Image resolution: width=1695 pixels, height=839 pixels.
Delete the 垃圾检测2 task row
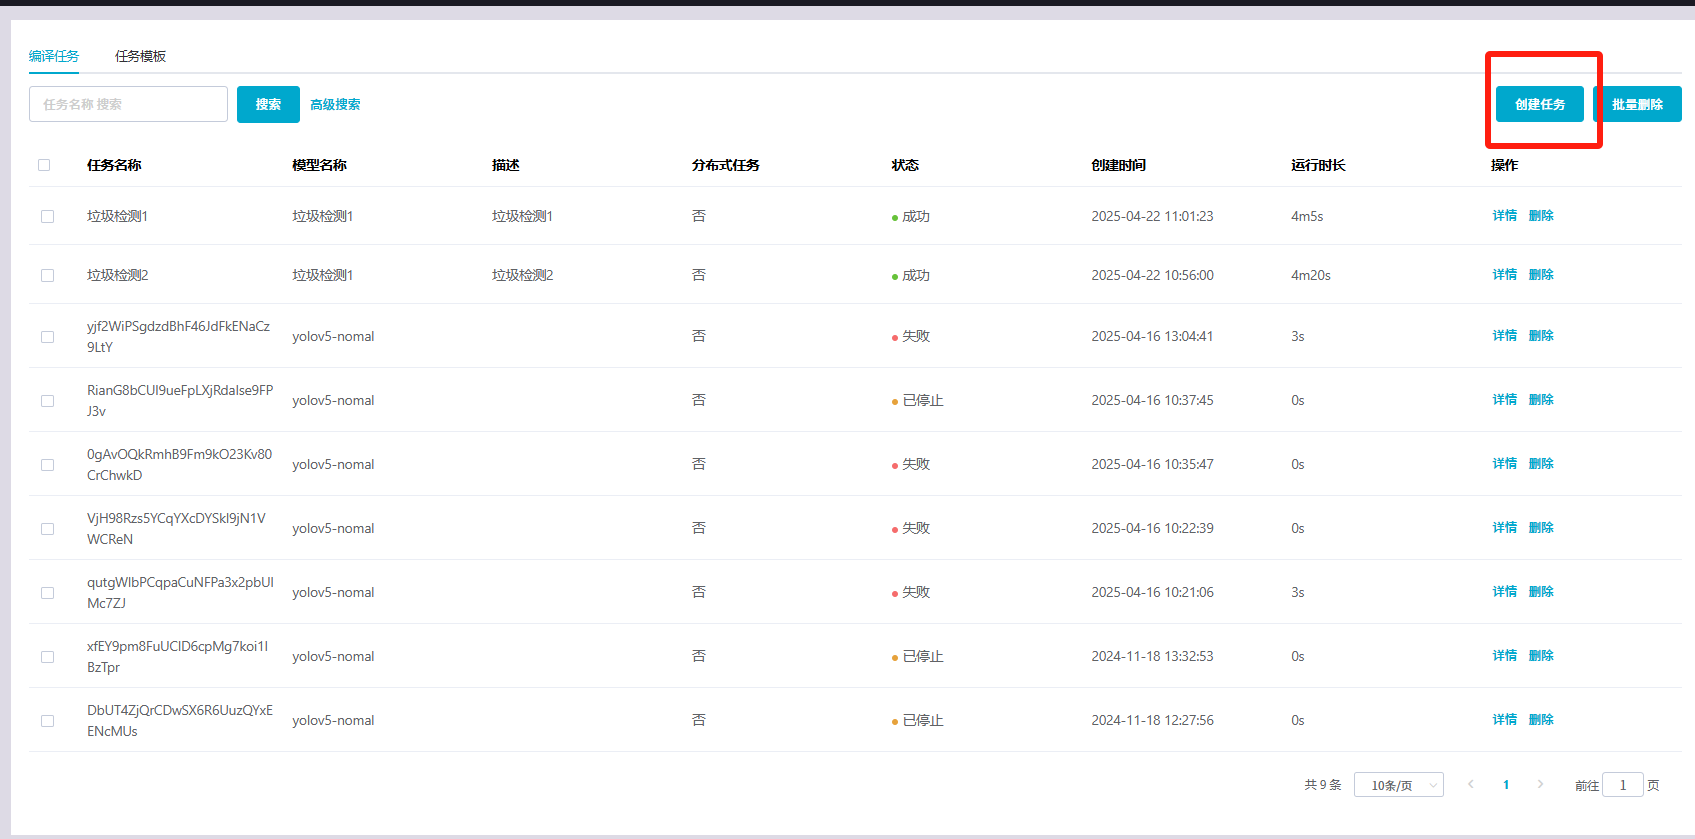[x=1541, y=275]
